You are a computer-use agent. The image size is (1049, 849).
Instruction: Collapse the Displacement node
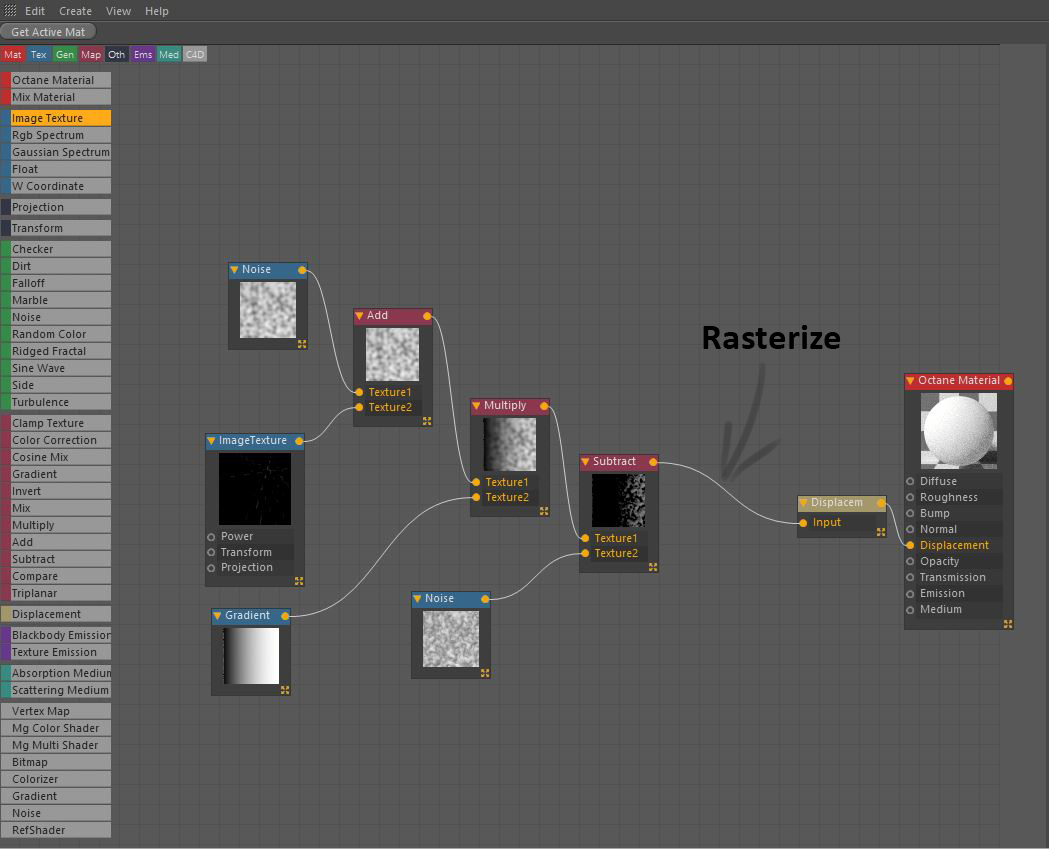(803, 502)
